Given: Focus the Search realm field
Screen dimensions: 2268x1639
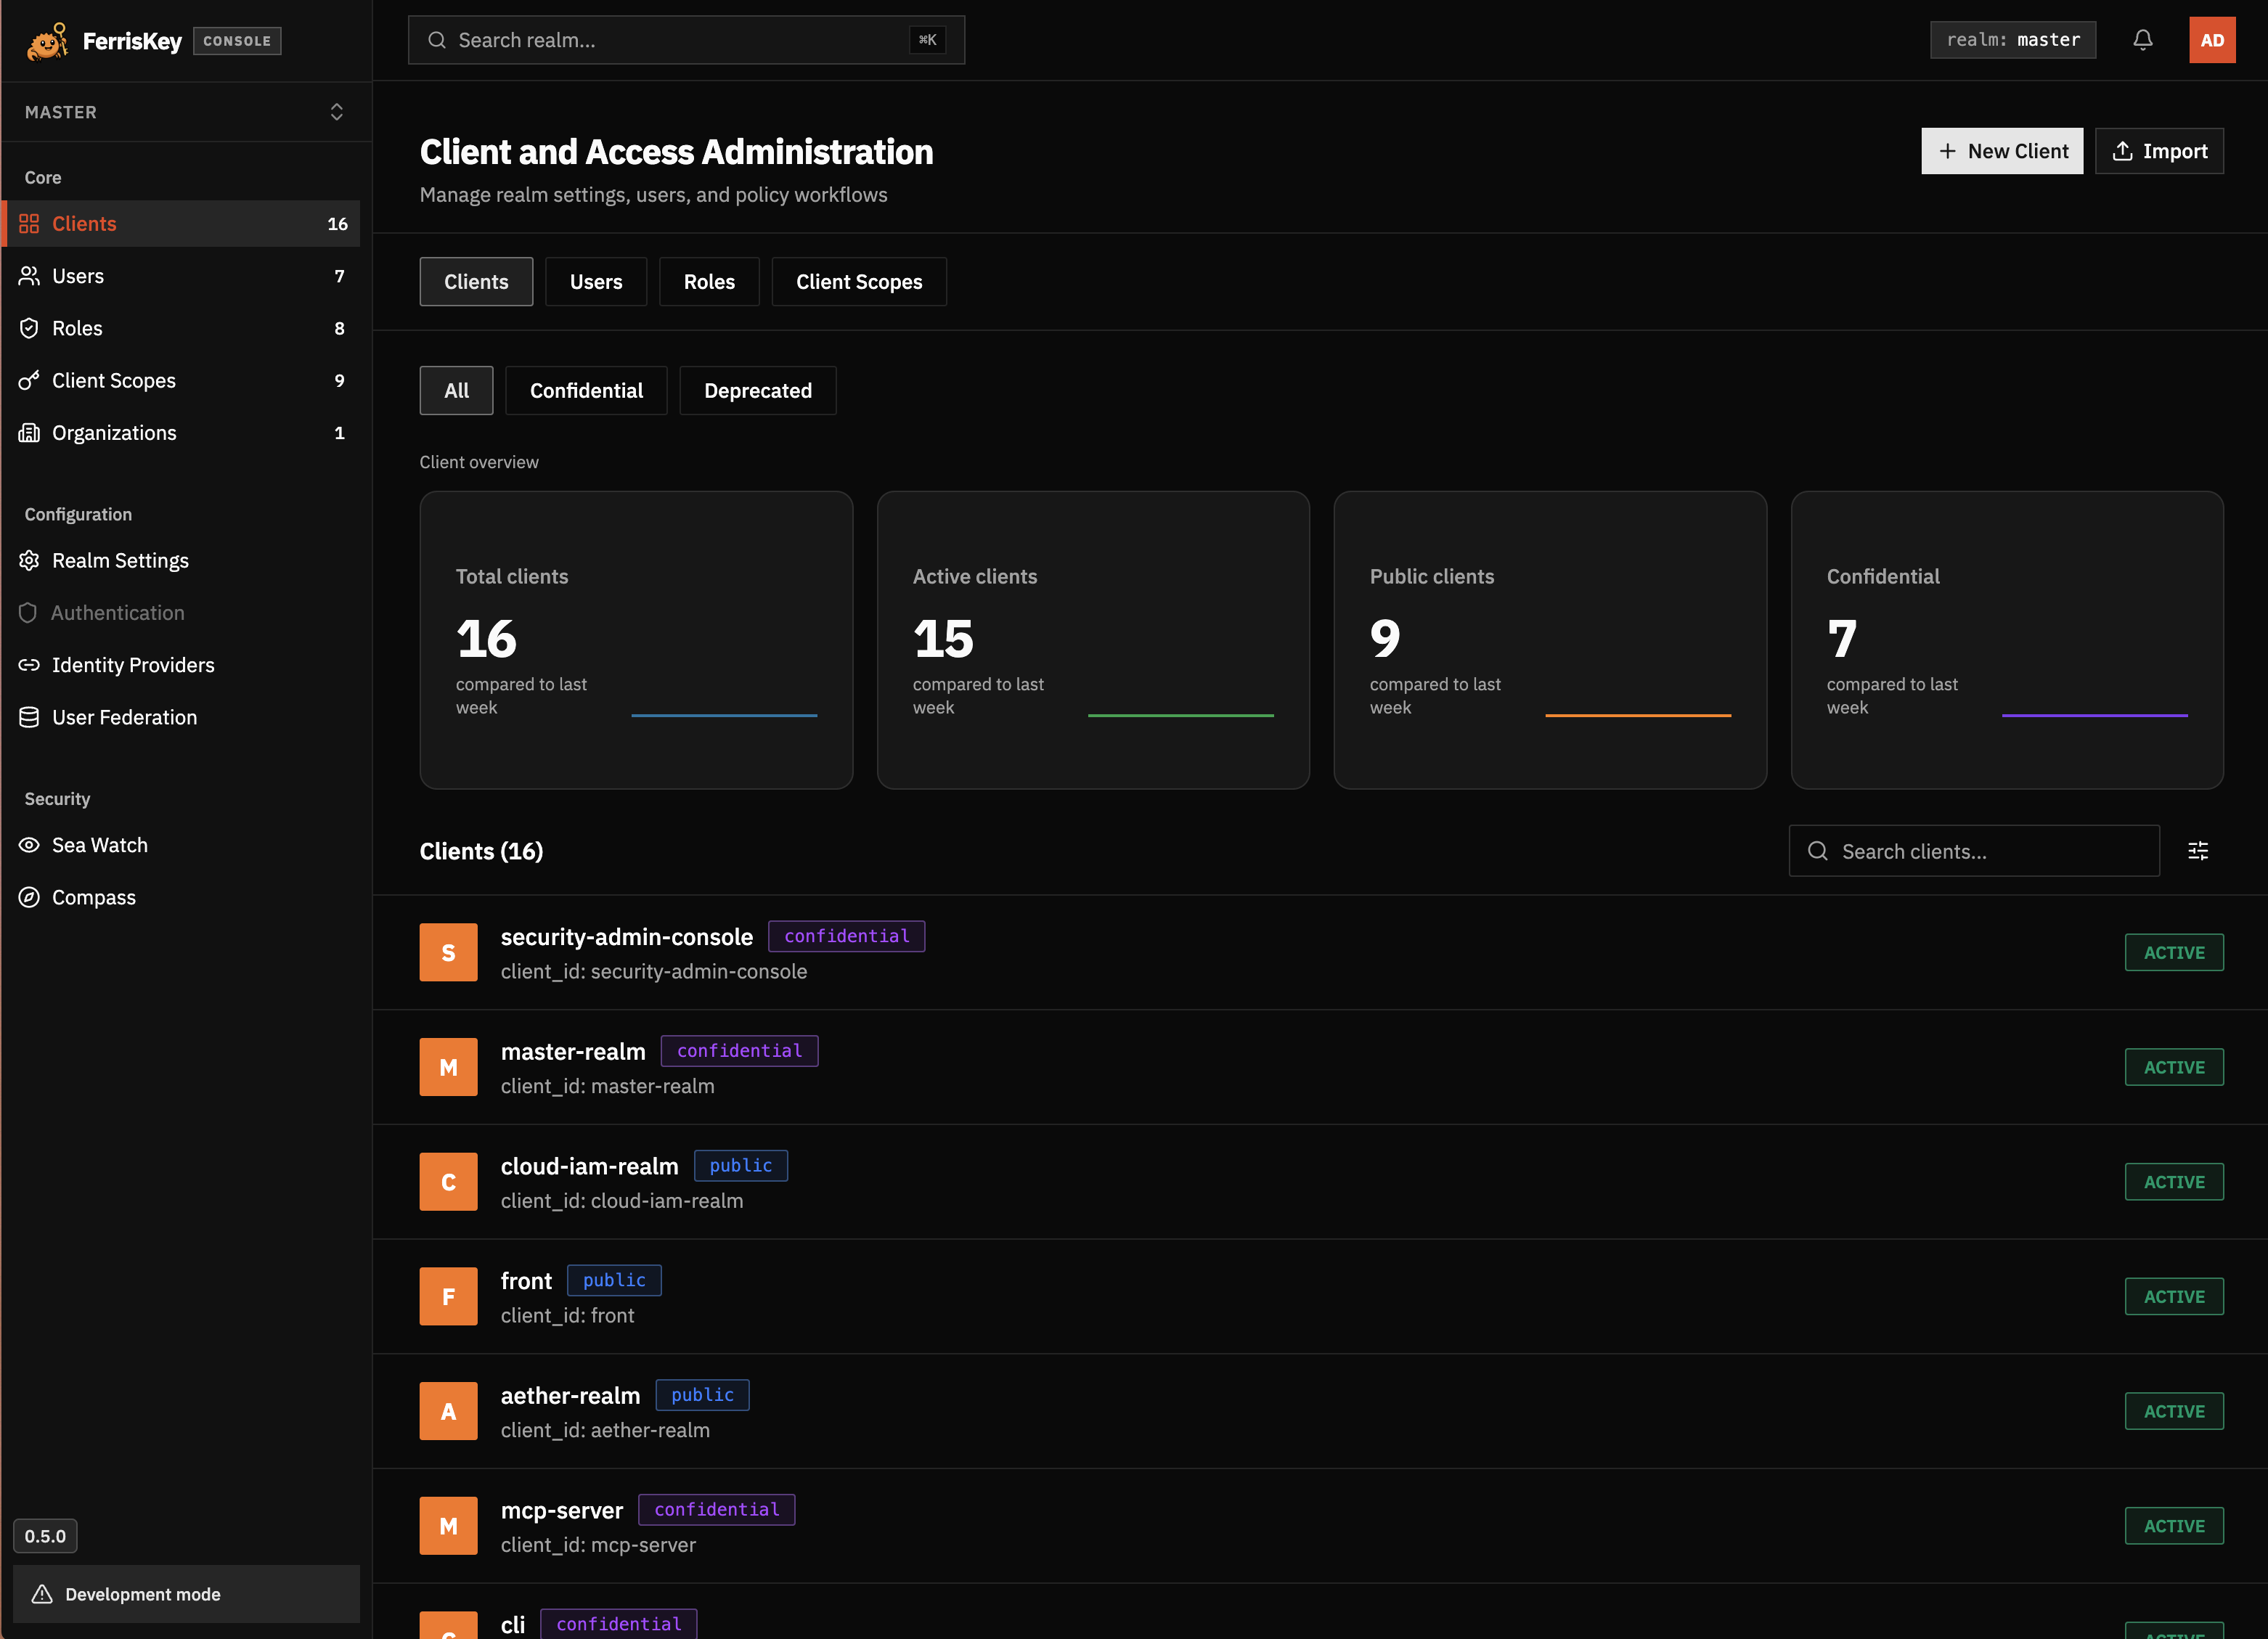Looking at the screenshot, I should click(x=686, y=40).
